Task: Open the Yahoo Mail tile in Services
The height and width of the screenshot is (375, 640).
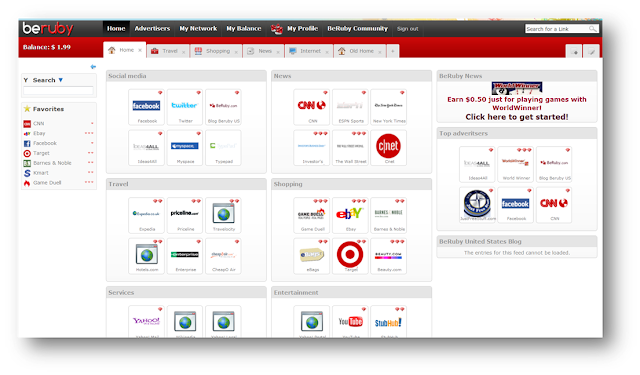Action: pos(147,322)
